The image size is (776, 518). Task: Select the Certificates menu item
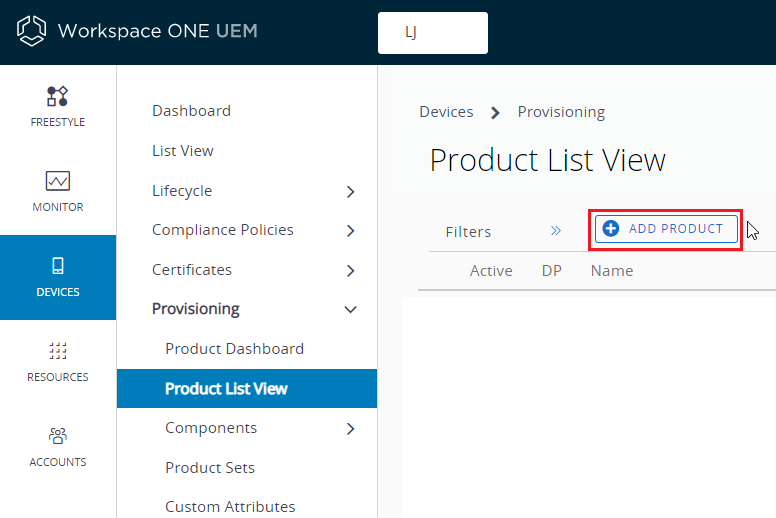coord(192,270)
